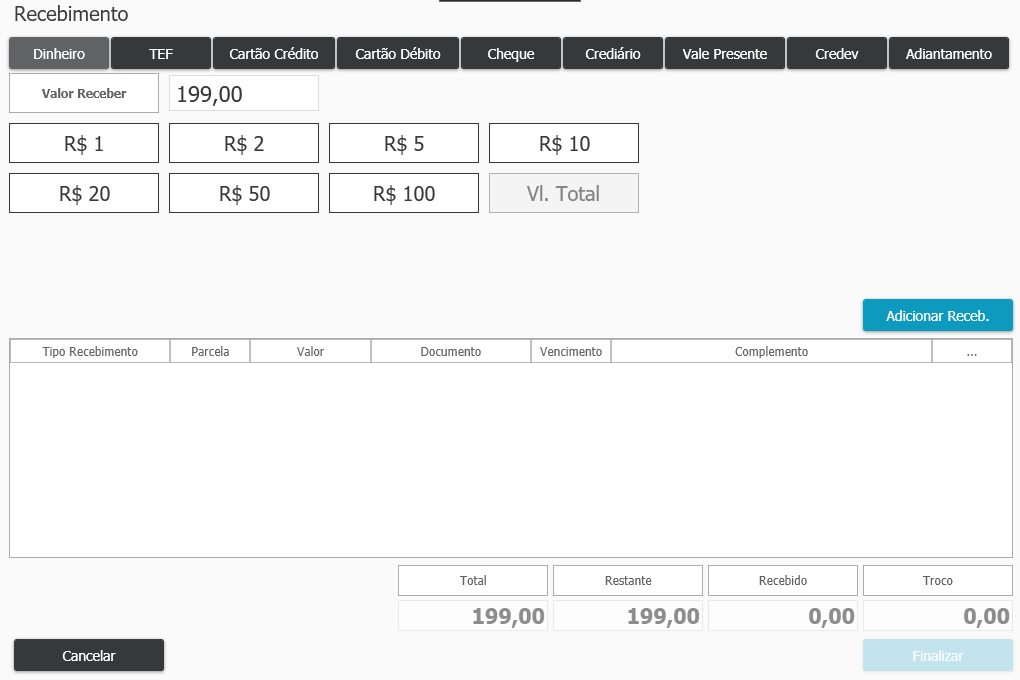Click the Valor column header

coord(310,352)
